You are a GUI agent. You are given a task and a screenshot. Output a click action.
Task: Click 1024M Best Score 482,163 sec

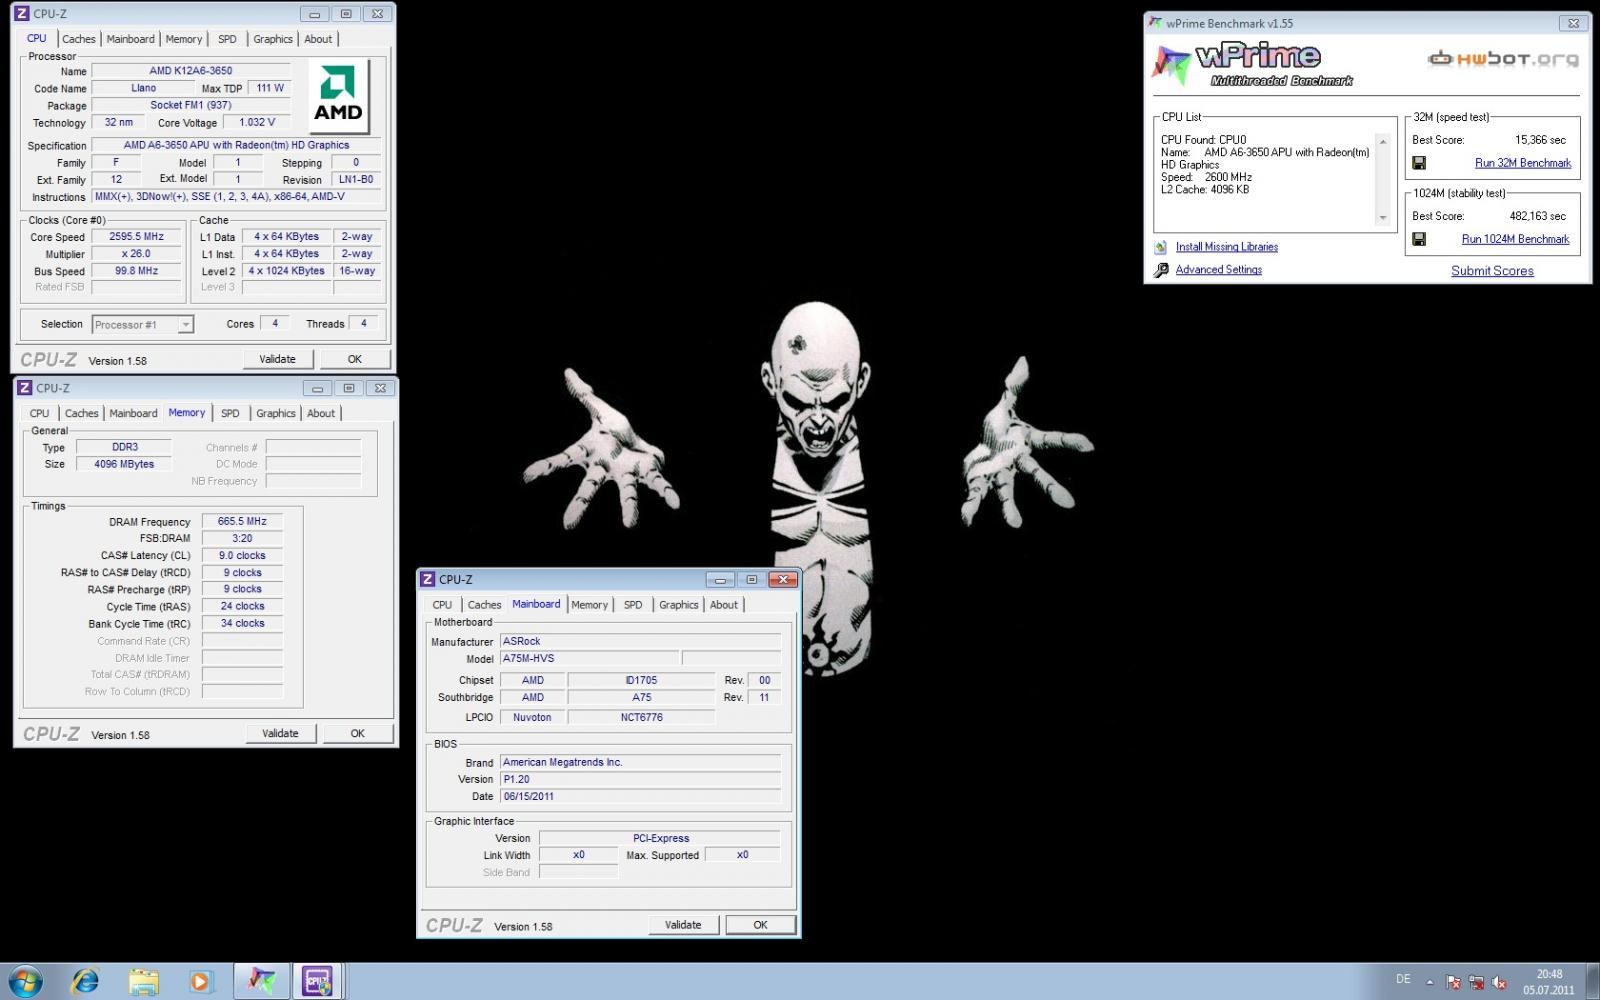[1537, 216]
